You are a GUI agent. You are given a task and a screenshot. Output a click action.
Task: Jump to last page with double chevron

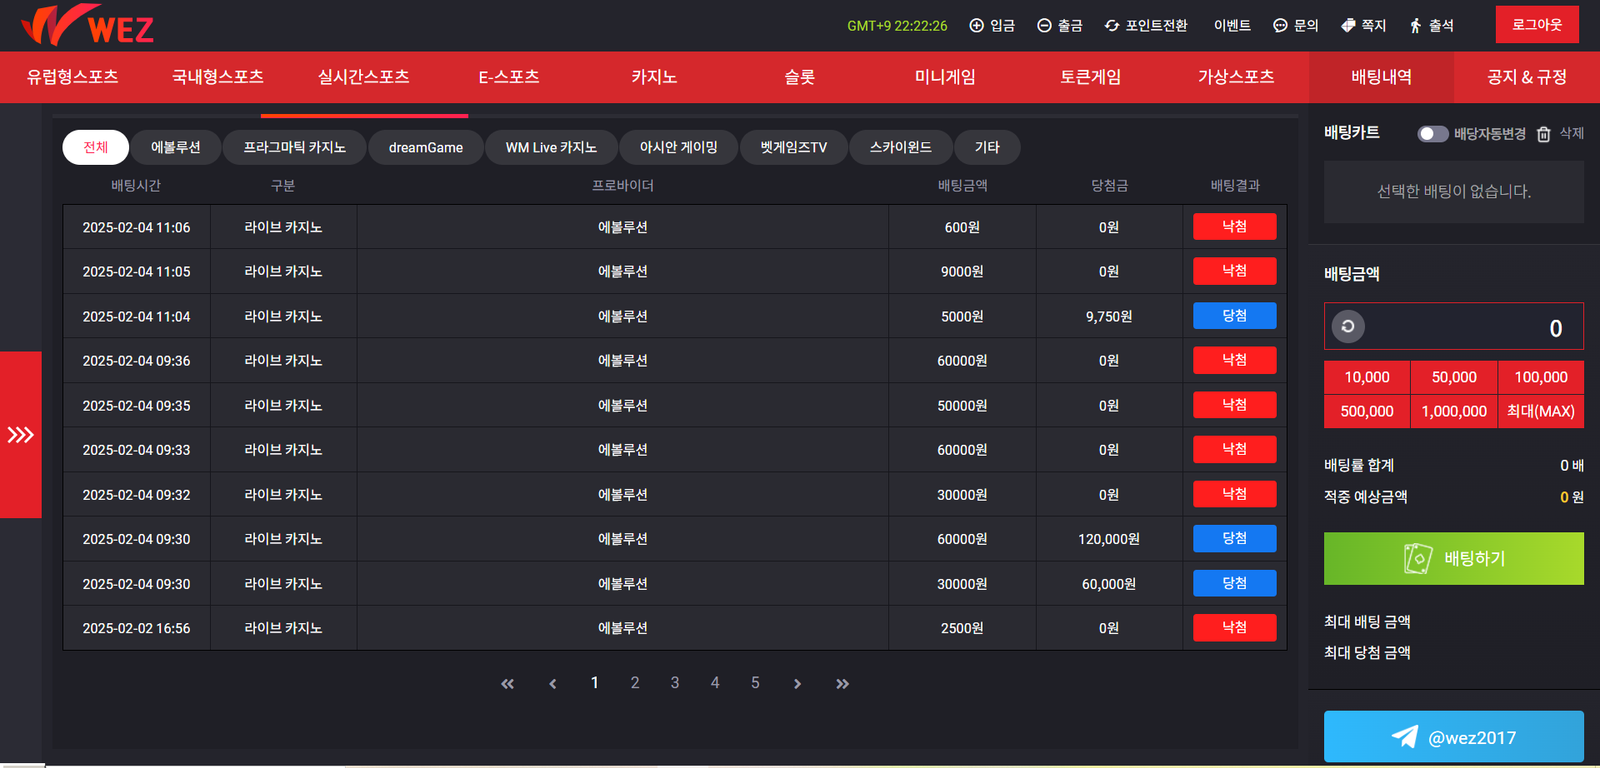tap(842, 684)
